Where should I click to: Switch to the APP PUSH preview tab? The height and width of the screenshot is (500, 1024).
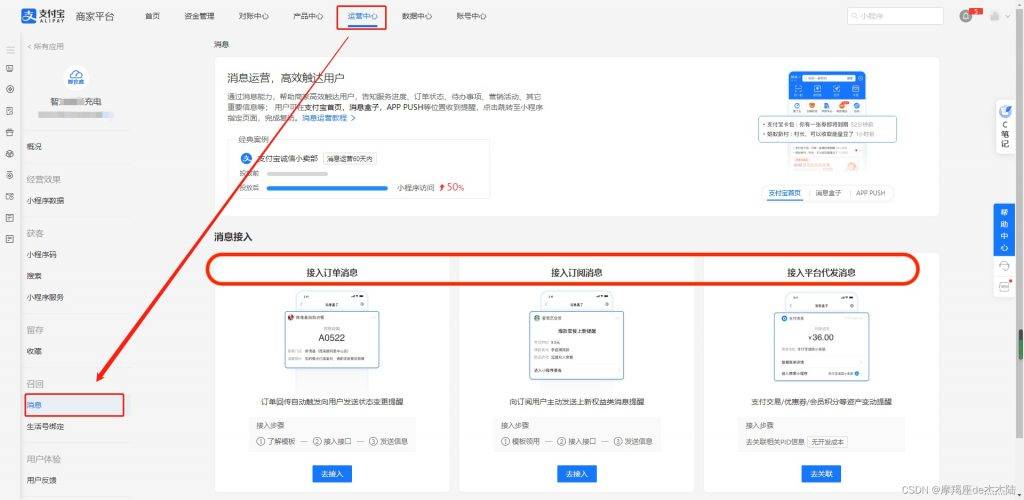pos(871,193)
